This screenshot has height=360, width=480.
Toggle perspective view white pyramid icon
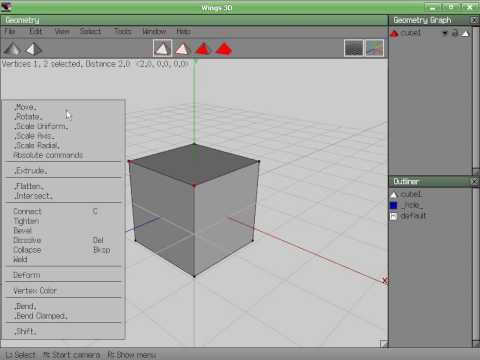click(x=34, y=49)
